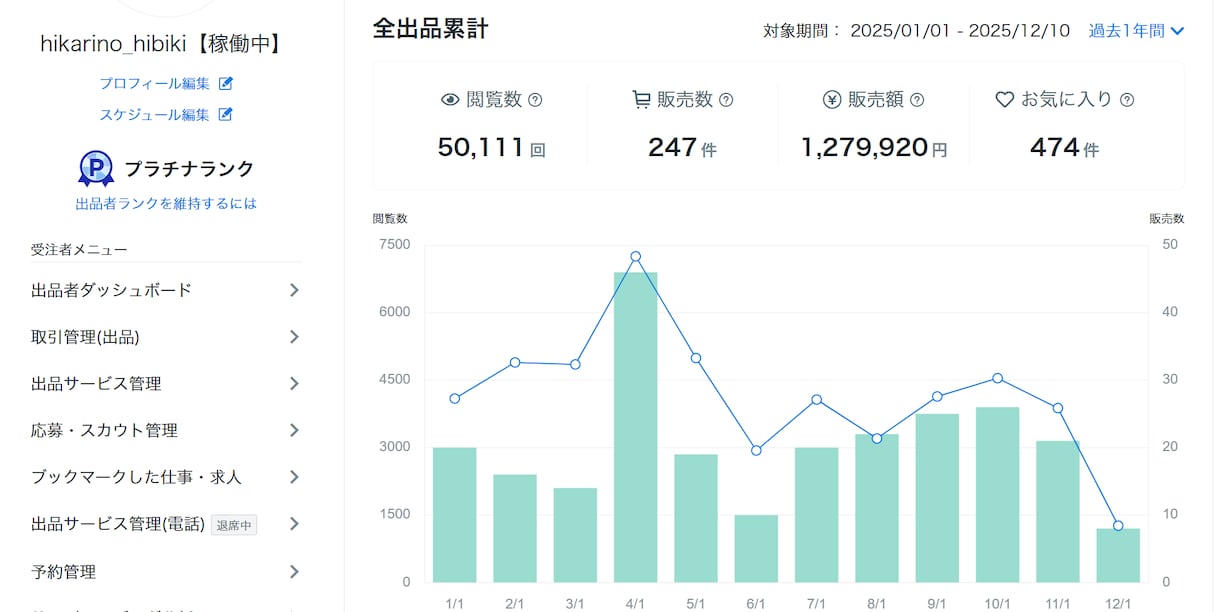Screen dimensions: 1220x612
Task: Click the 全出品累計 heading
Action: point(430,28)
